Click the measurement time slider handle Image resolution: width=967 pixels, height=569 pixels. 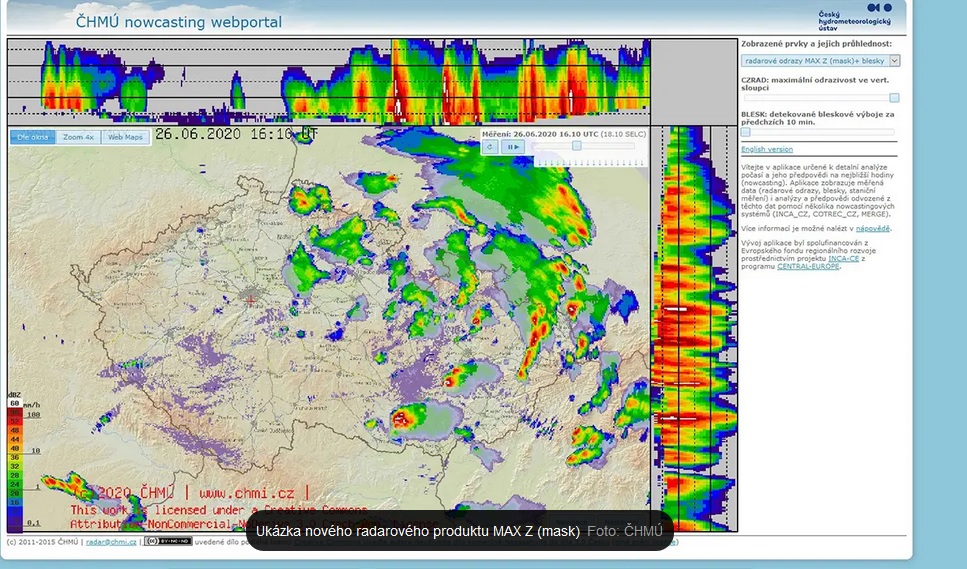pyautogui.click(x=577, y=146)
